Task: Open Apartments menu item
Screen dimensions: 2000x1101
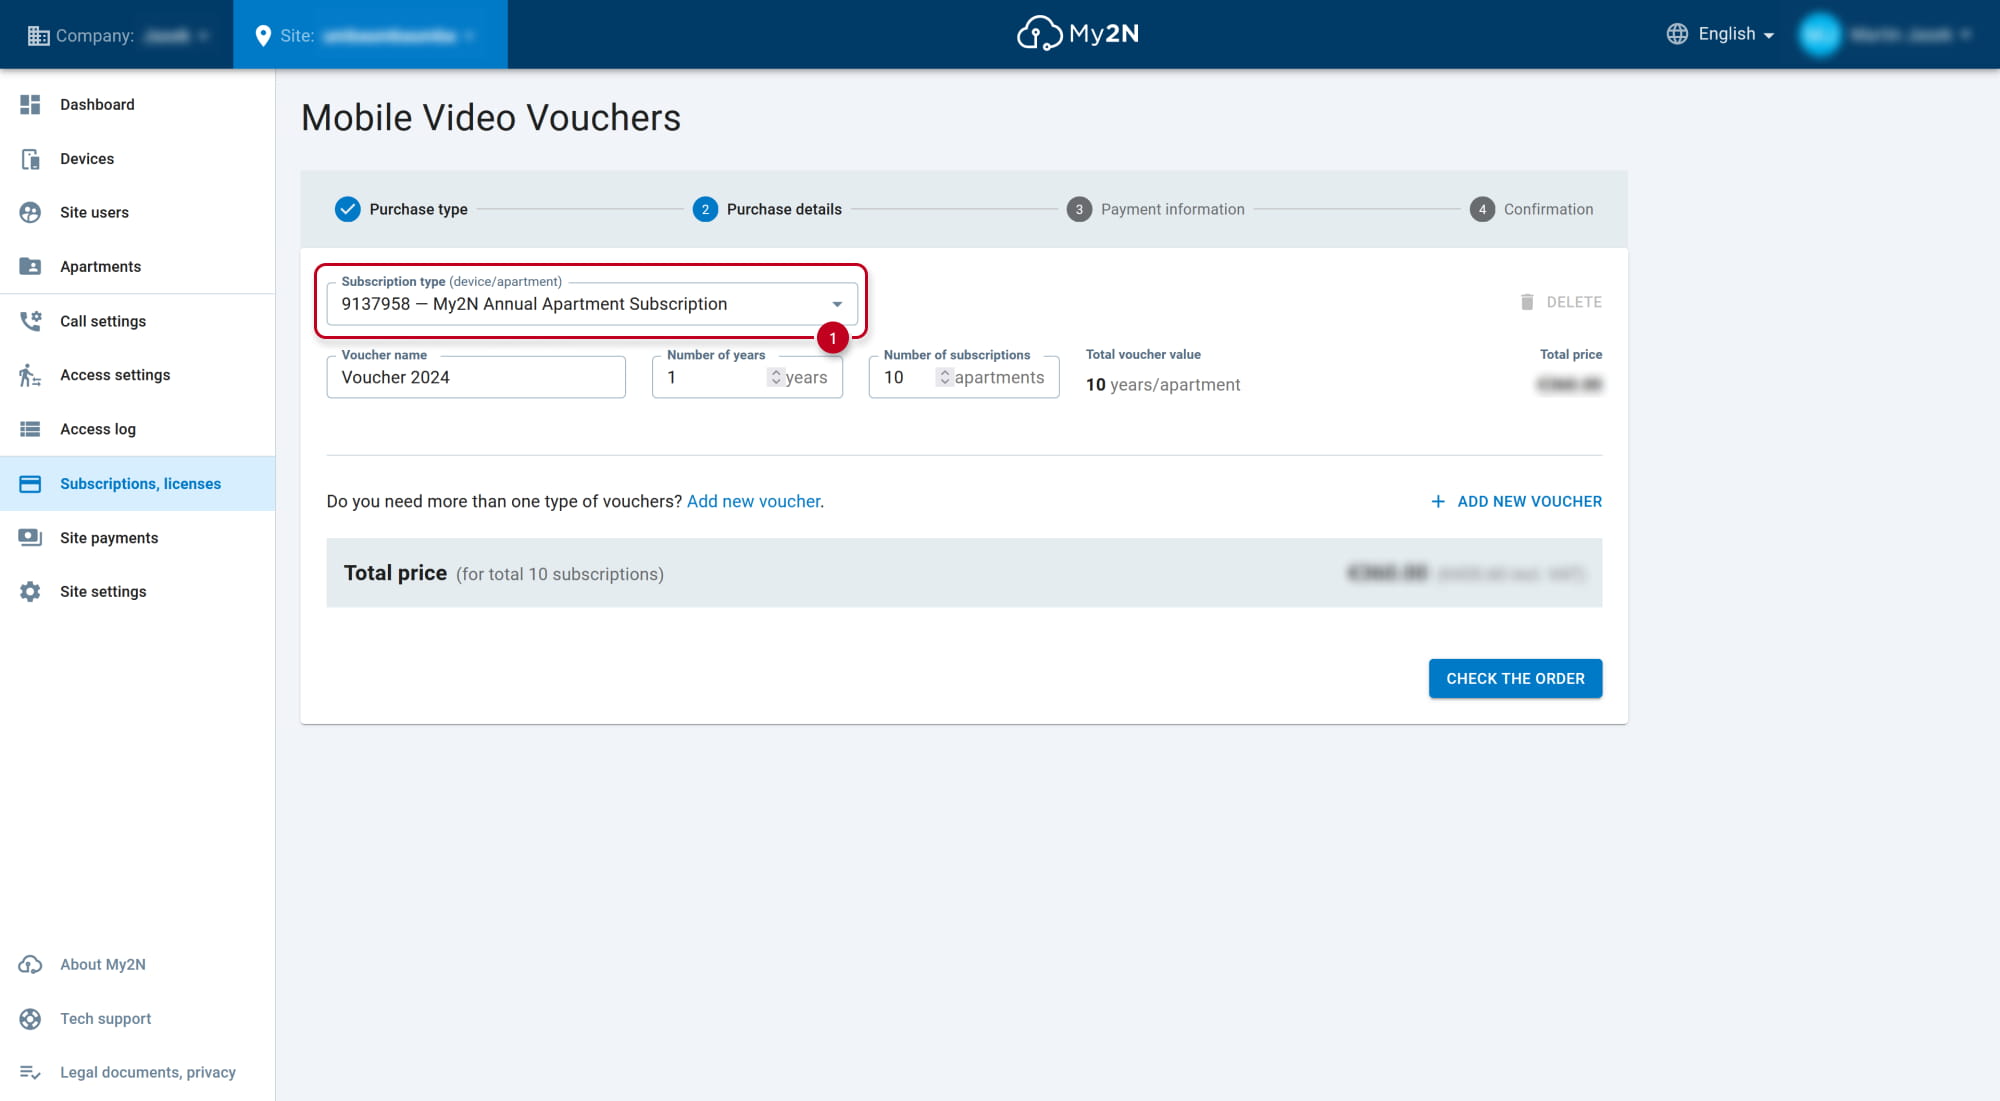Action: pyautogui.click(x=138, y=266)
